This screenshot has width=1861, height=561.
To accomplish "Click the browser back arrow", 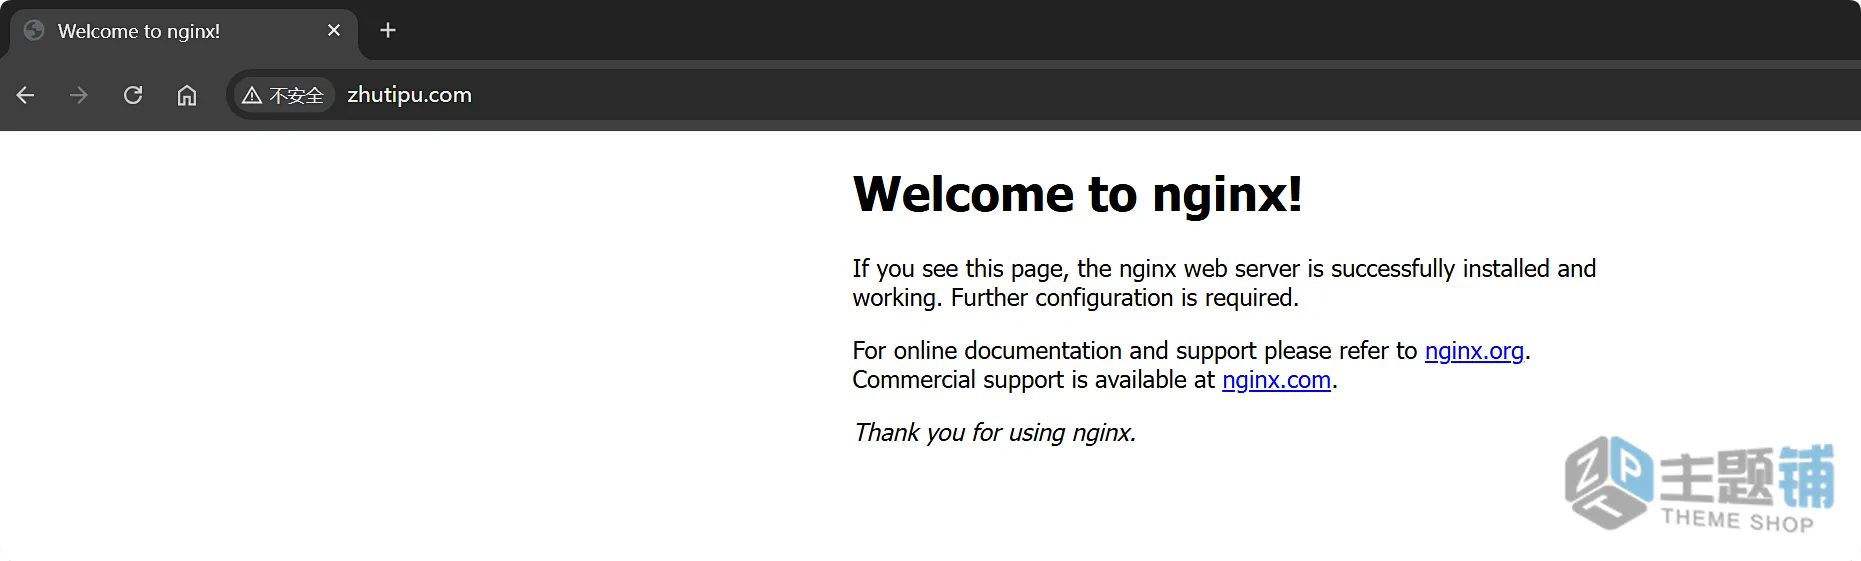I will 26,95.
